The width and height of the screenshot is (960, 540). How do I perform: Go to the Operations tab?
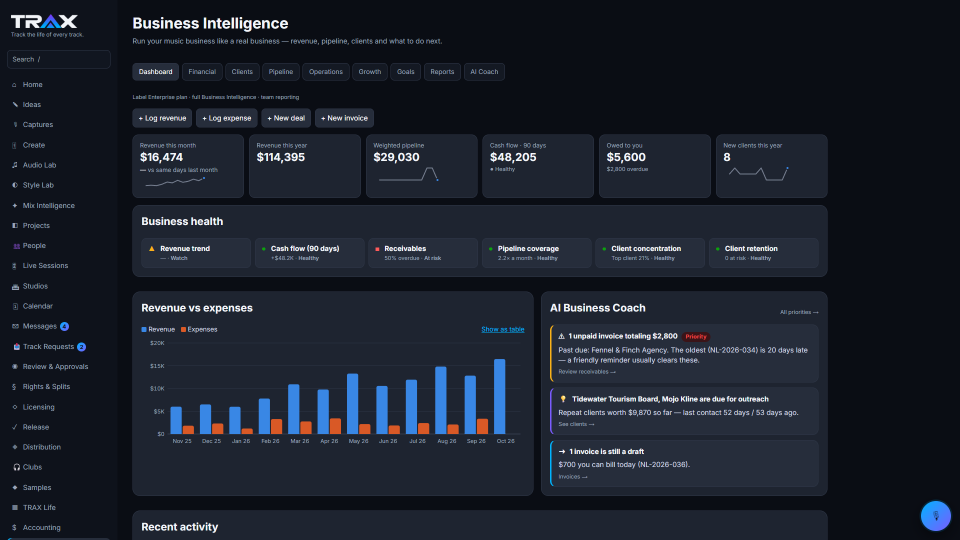coord(326,72)
